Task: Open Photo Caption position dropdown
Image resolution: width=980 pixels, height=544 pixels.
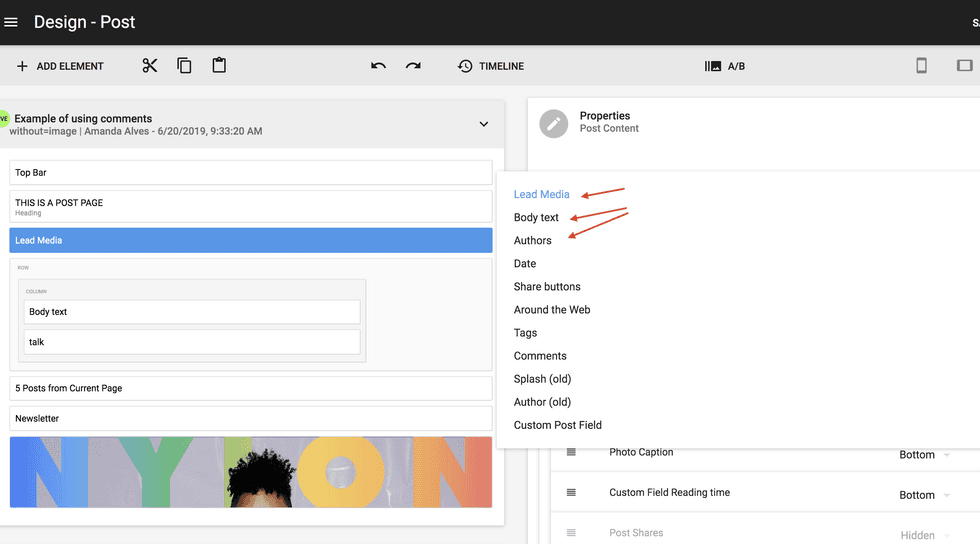Action: coord(924,455)
